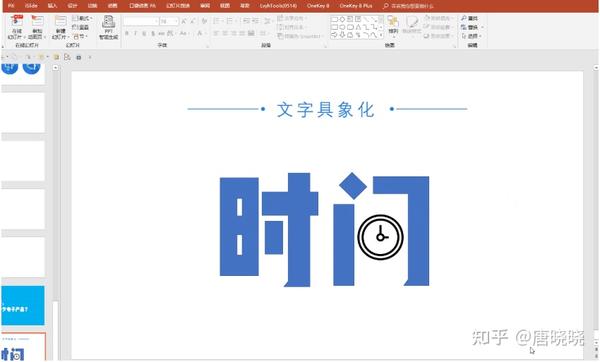This screenshot has height=362, width=600.
Task: Click the 替换 replace button
Action: (x=472, y=27)
